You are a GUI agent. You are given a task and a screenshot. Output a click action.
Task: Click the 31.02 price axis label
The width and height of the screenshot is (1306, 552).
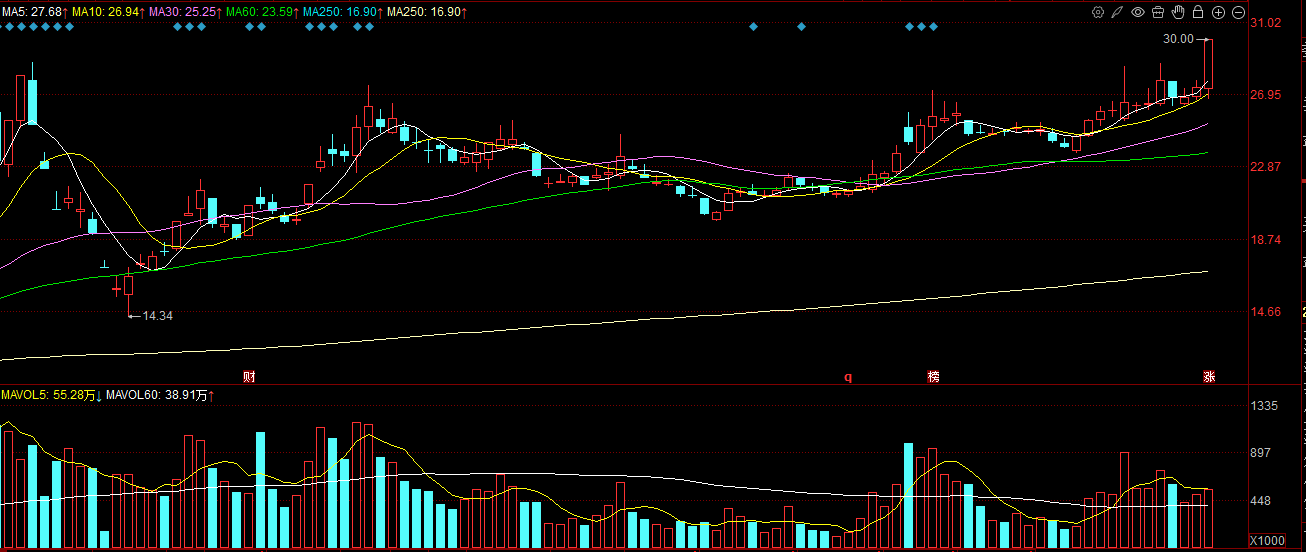click(1267, 22)
